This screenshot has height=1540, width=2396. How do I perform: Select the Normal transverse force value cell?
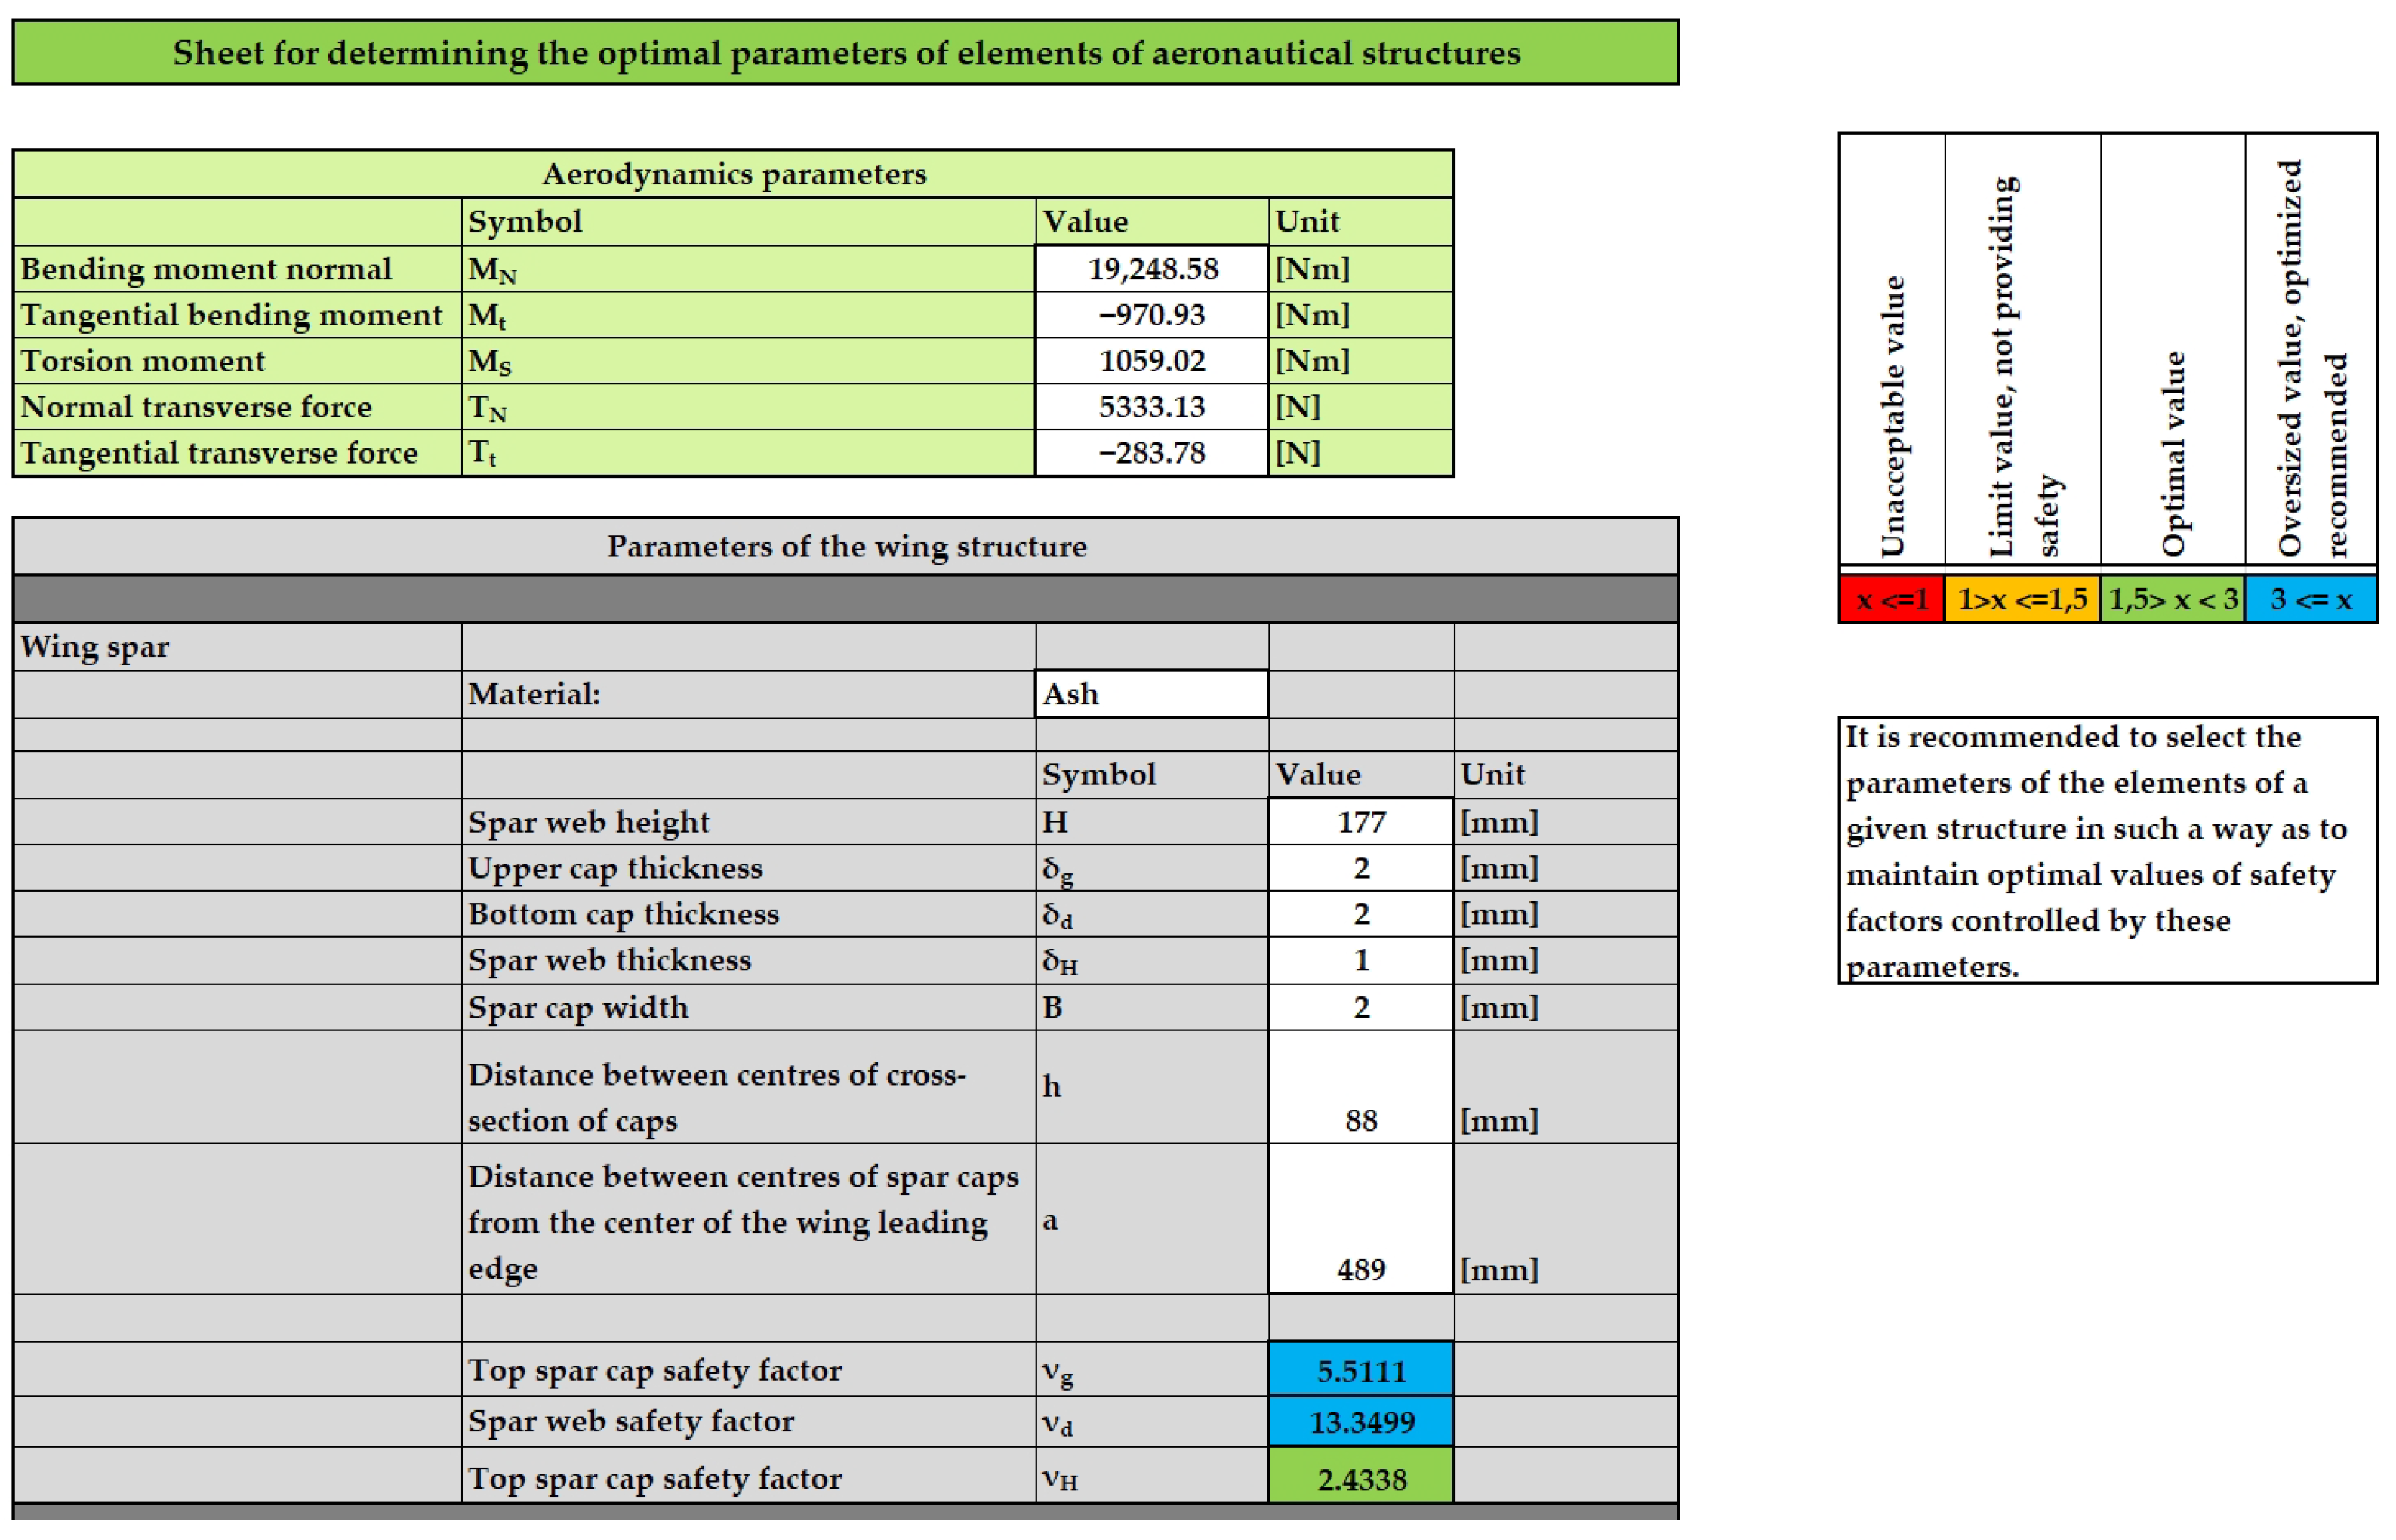(x=1151, y=407)
